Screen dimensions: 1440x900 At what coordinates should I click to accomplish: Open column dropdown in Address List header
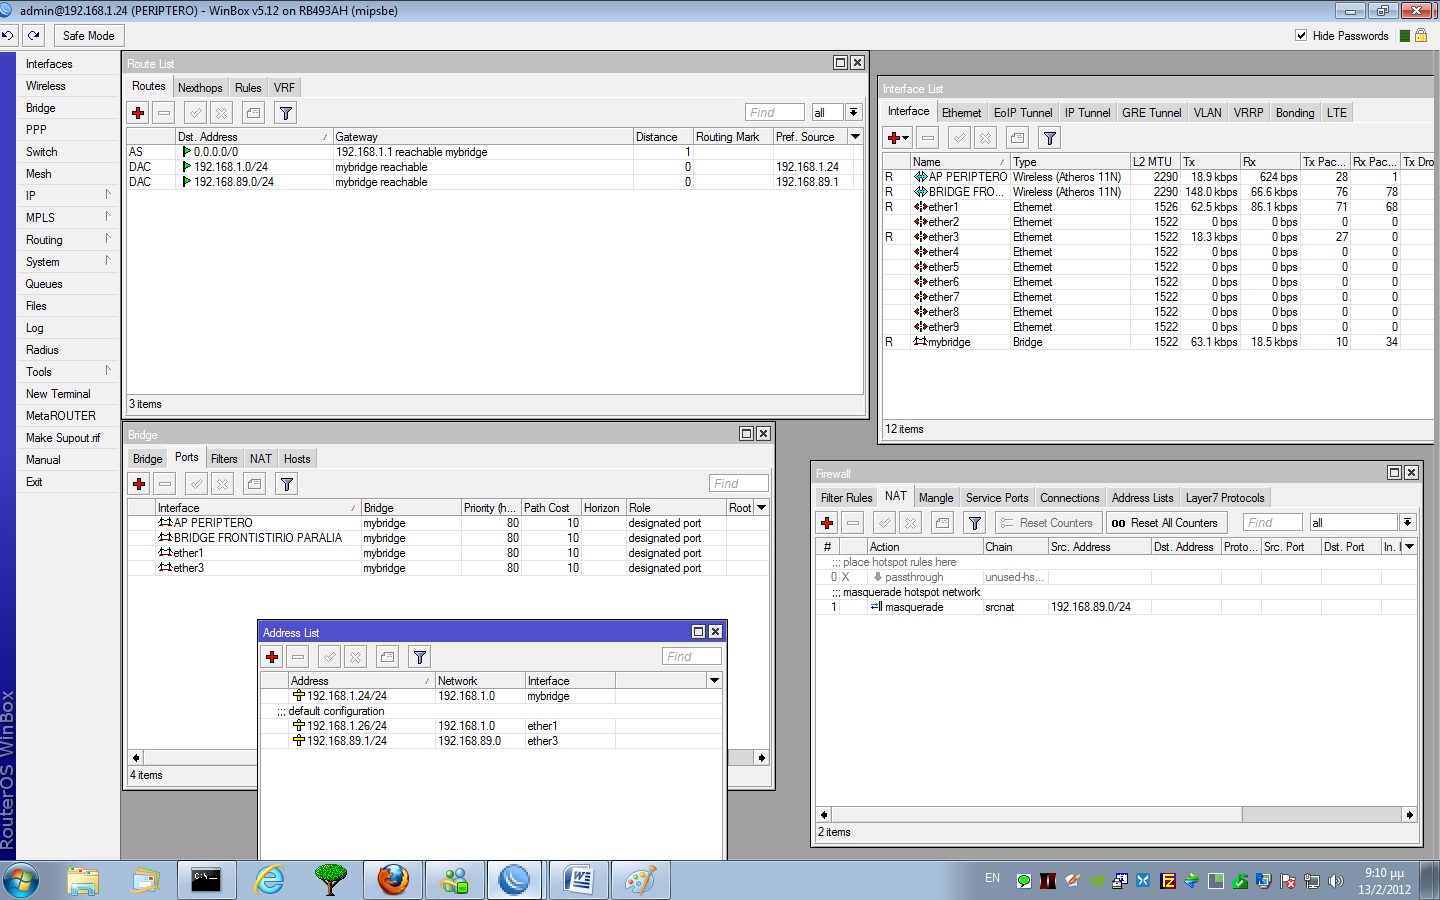click(714, 680)
